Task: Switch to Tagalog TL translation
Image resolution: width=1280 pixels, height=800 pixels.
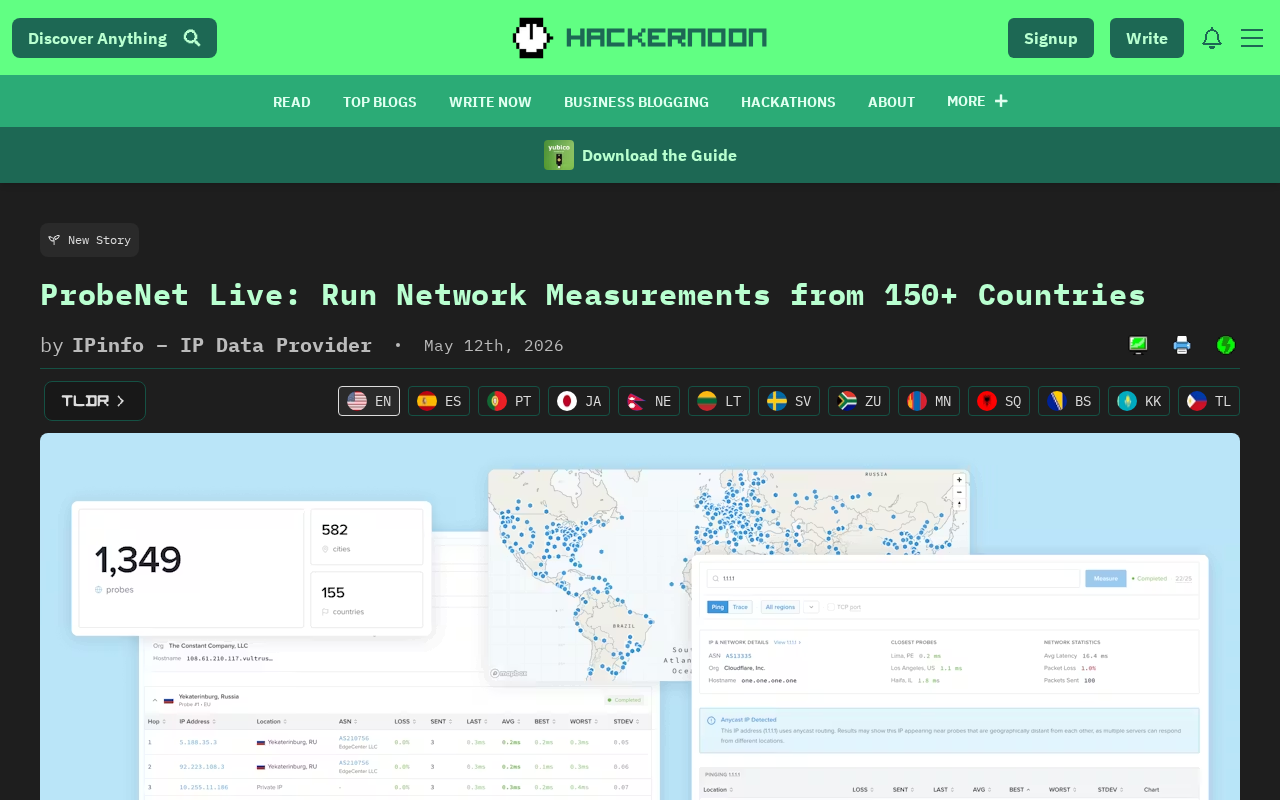Action: [x=1209, y=401]
